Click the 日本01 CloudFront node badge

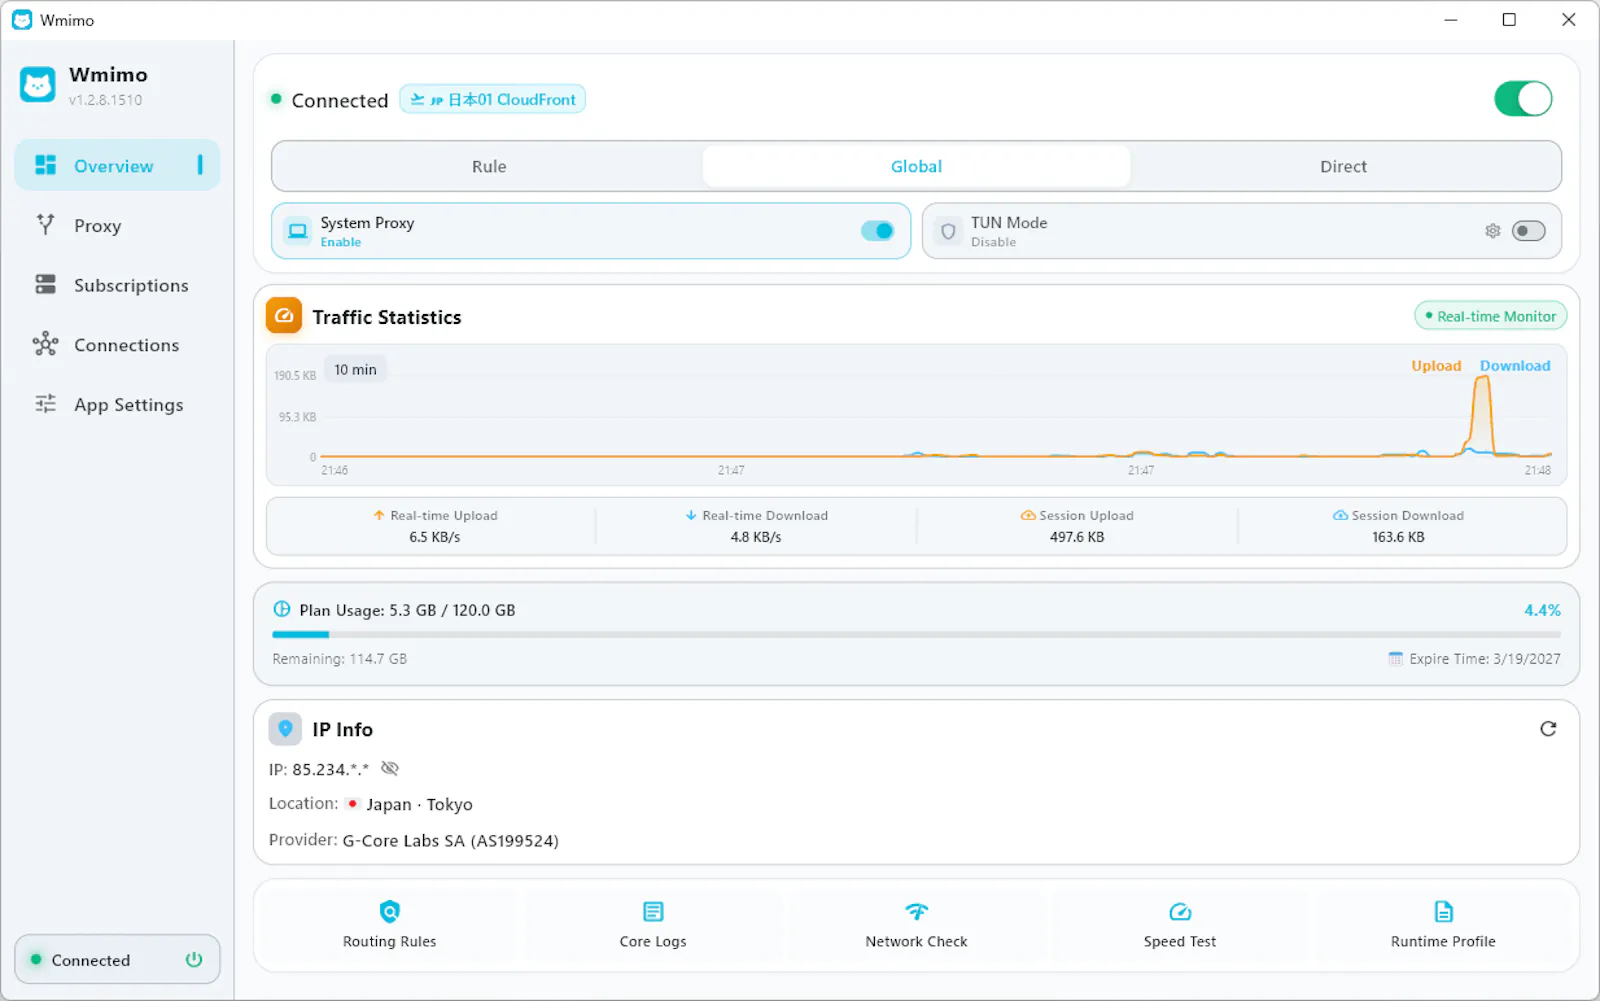pos(493,99)
